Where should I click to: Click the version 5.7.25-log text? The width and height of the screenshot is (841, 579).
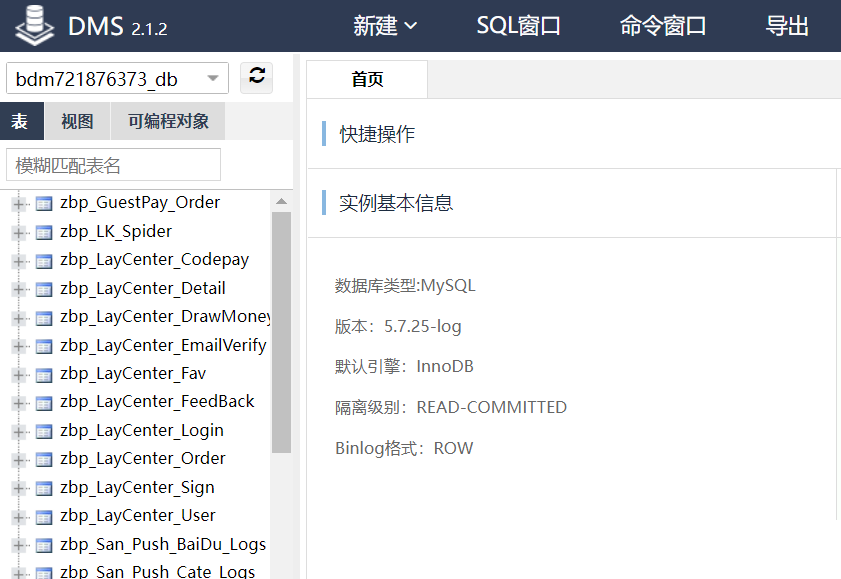tap(398, 326)
